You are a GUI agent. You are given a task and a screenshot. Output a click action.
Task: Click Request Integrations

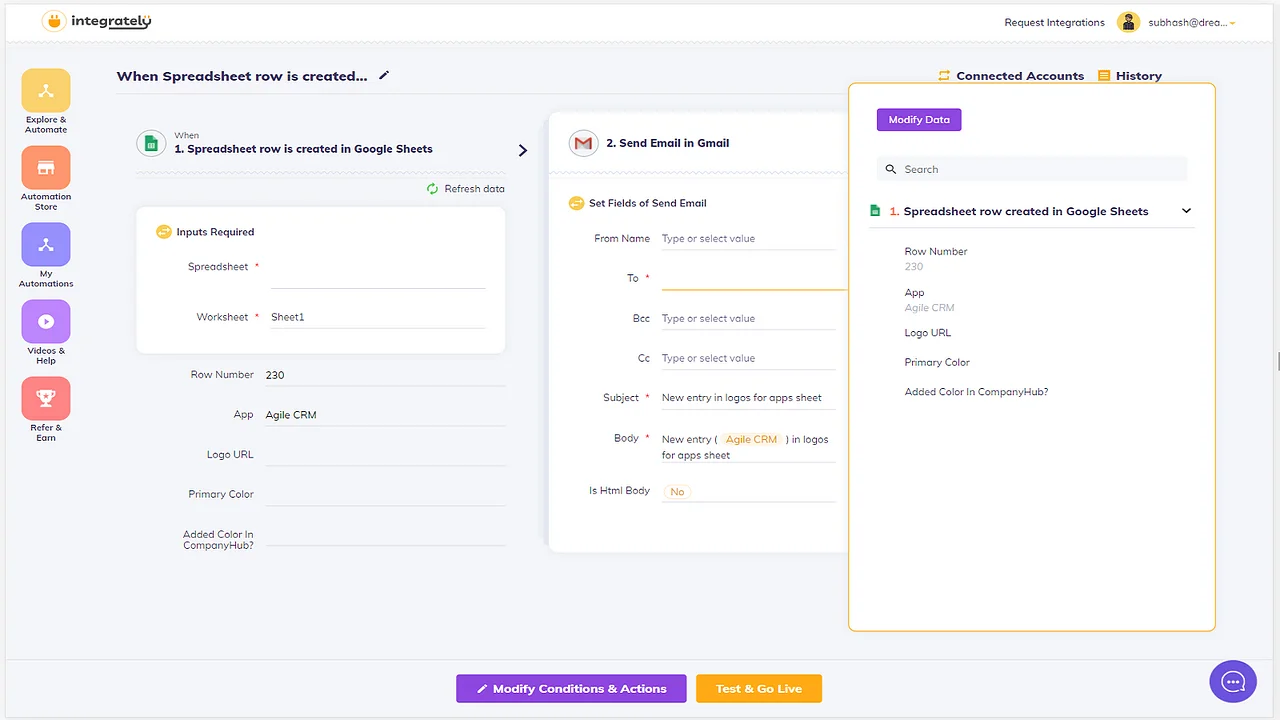click(1054, 21)
